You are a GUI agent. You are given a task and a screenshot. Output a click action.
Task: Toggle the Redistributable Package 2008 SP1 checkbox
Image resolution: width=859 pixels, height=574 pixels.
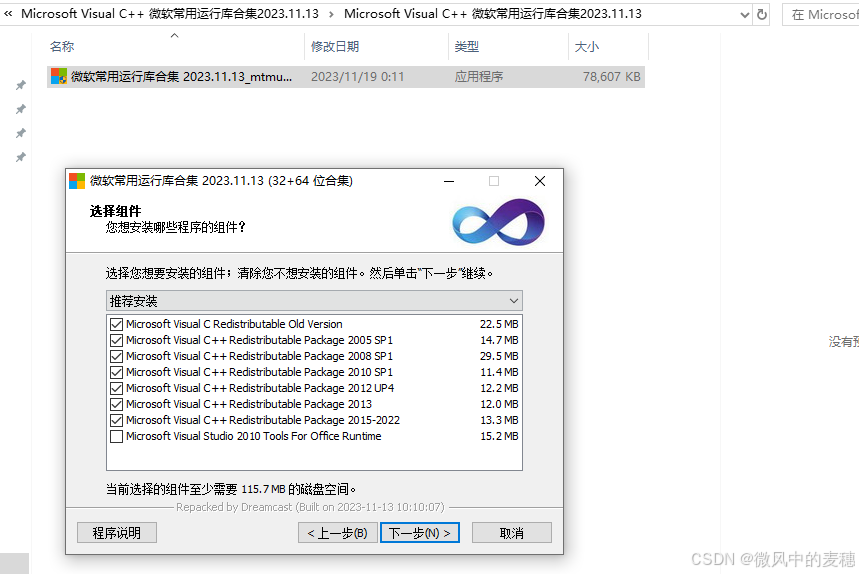coord(116,356)
